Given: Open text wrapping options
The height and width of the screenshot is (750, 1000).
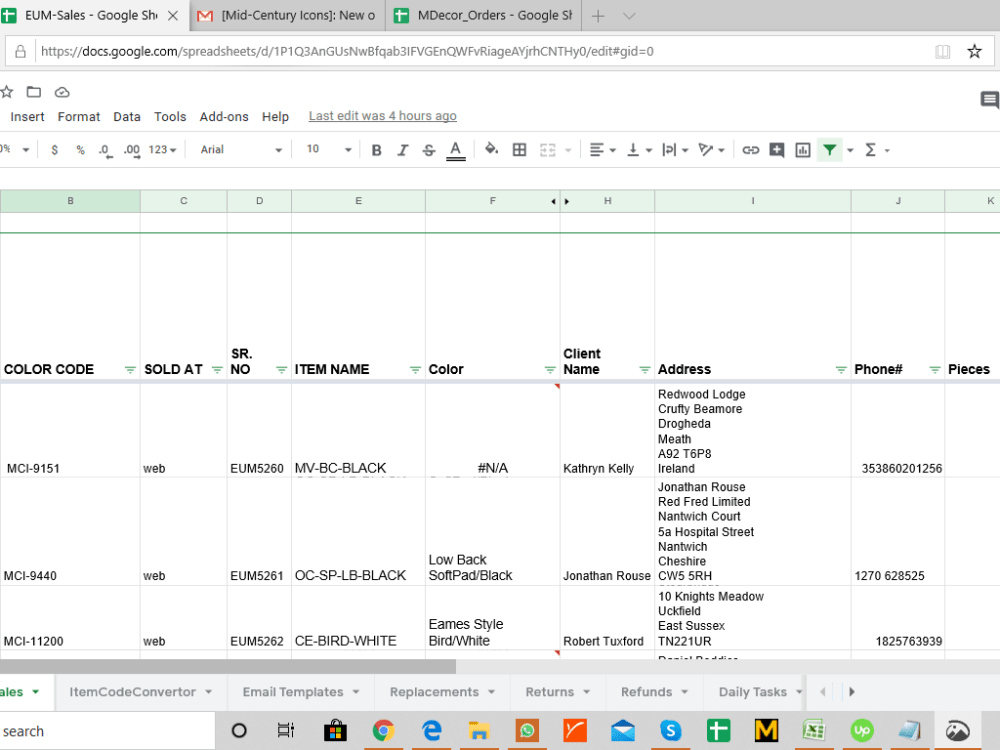Looking at the screenshot, I should pyautogui.click(x=675, y=150).
